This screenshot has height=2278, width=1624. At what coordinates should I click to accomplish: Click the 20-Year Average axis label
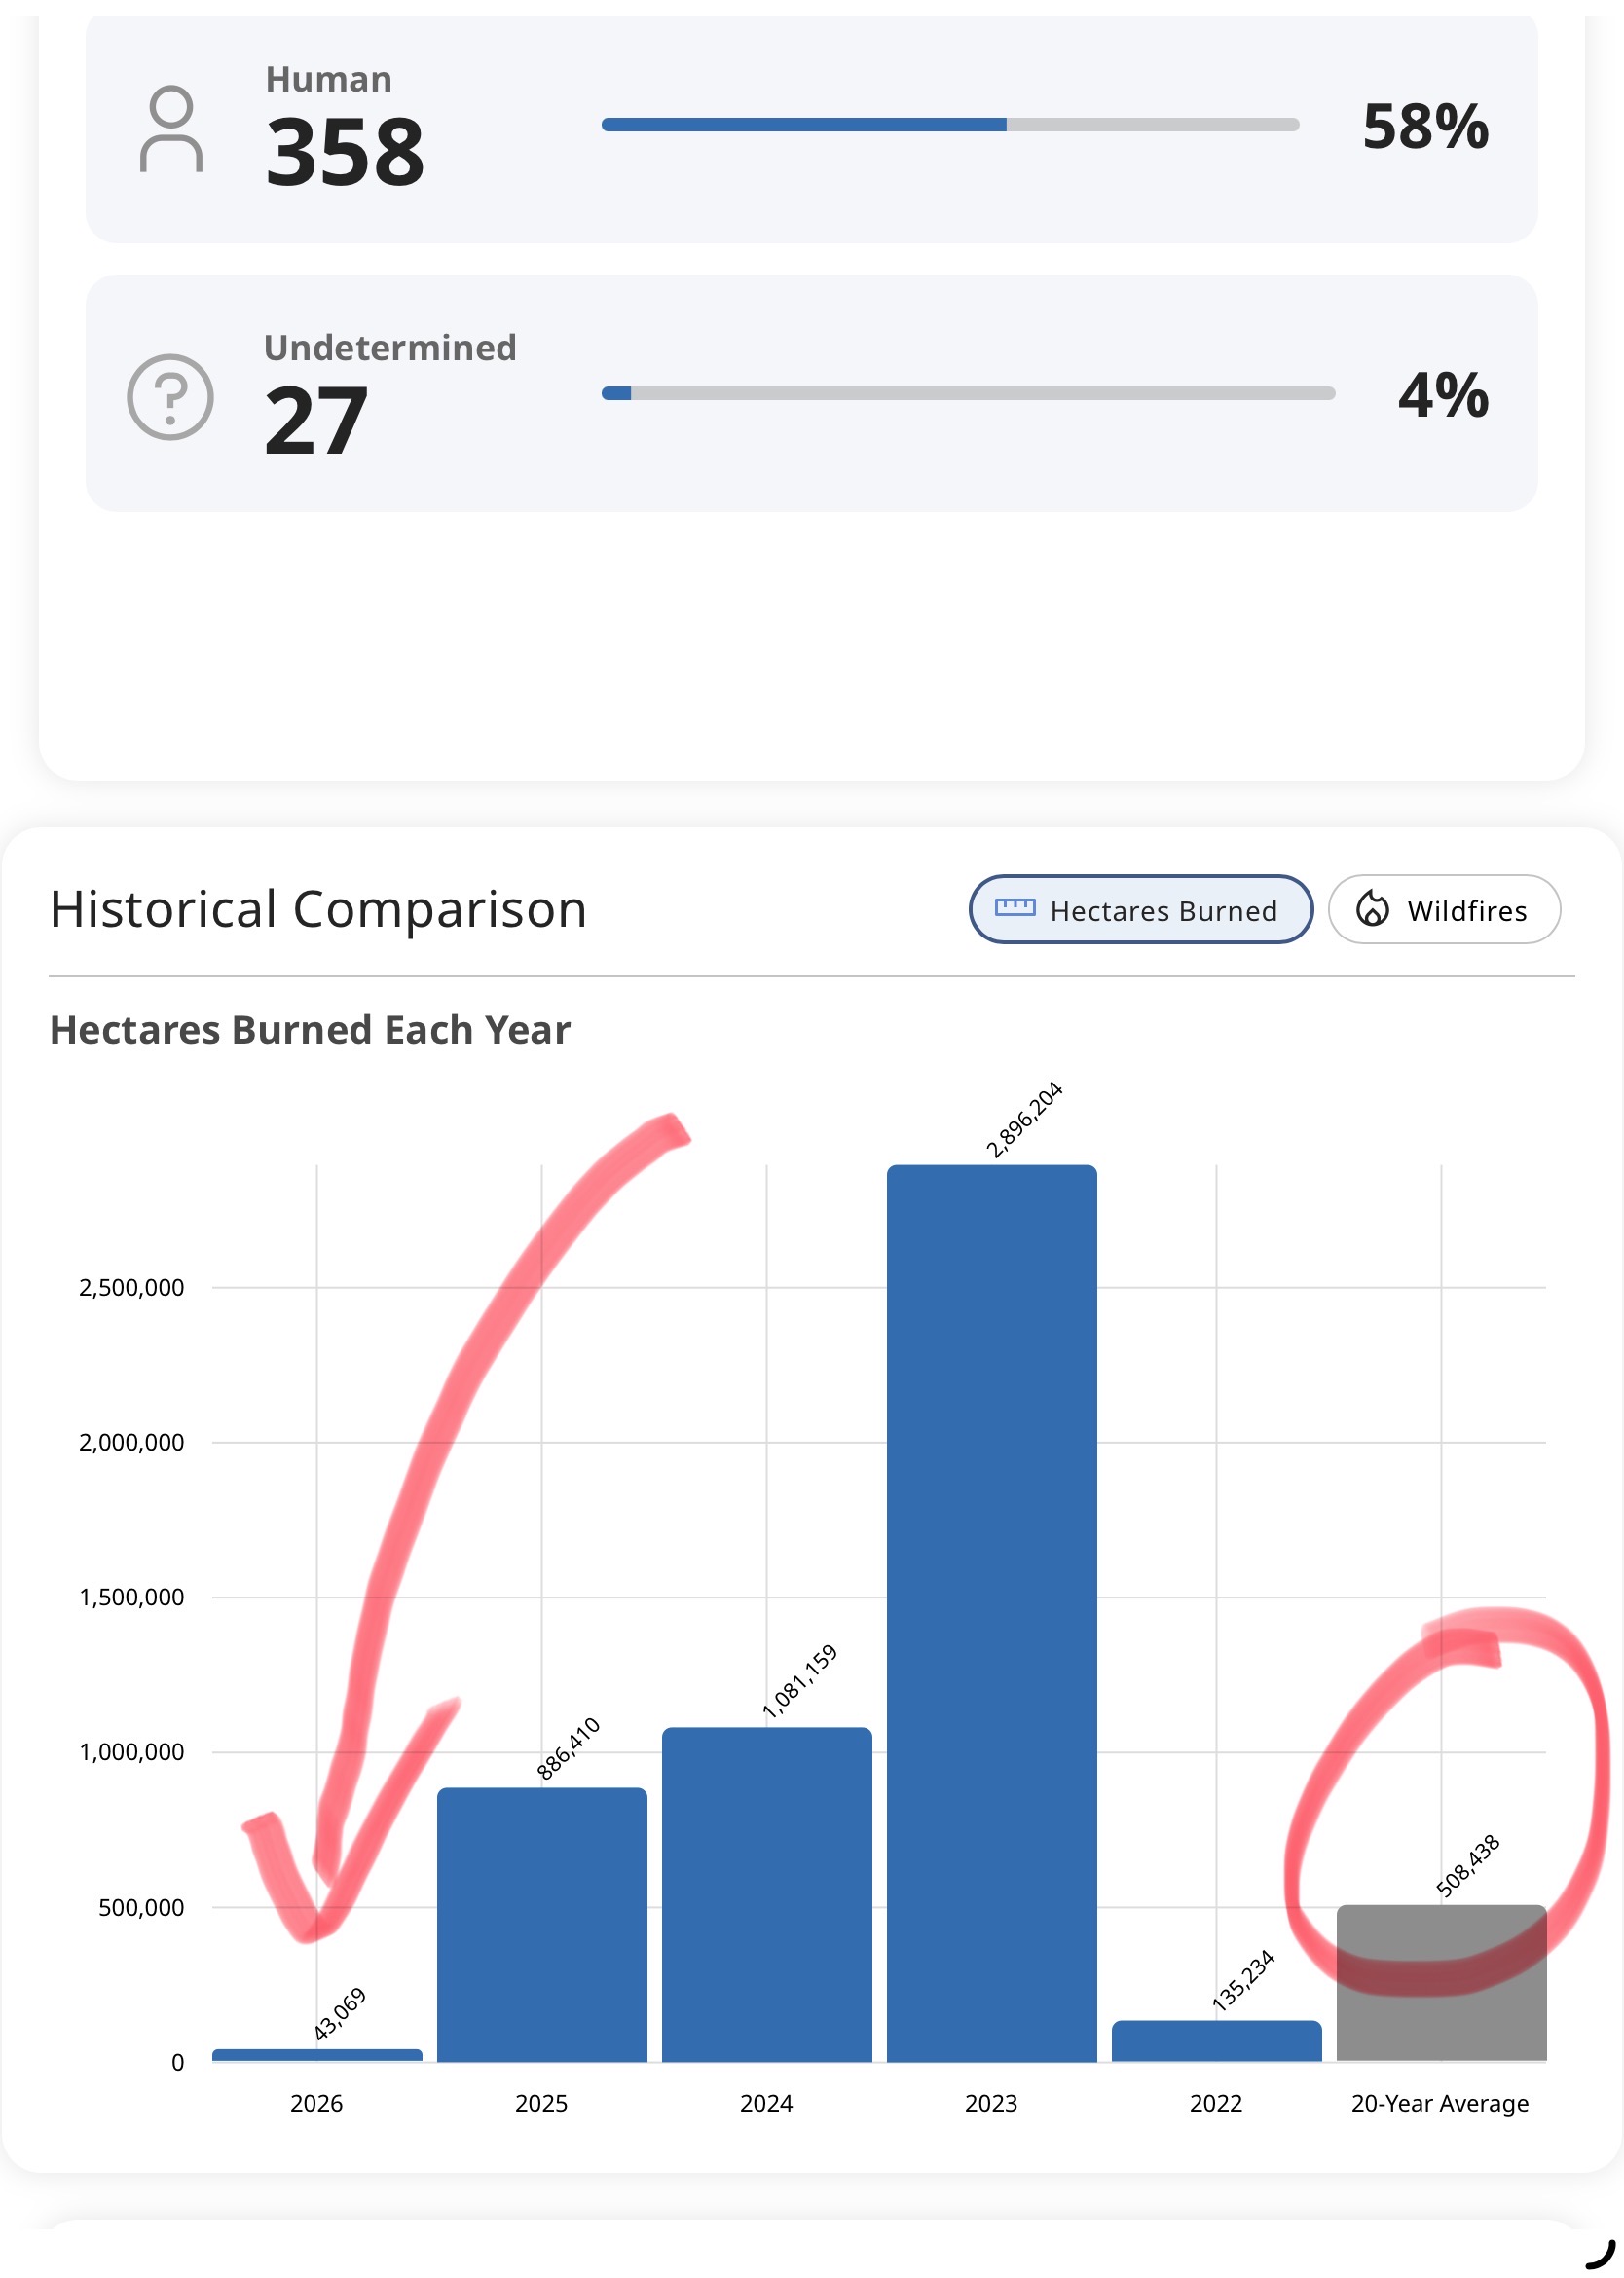(x=1440, y=2103)
